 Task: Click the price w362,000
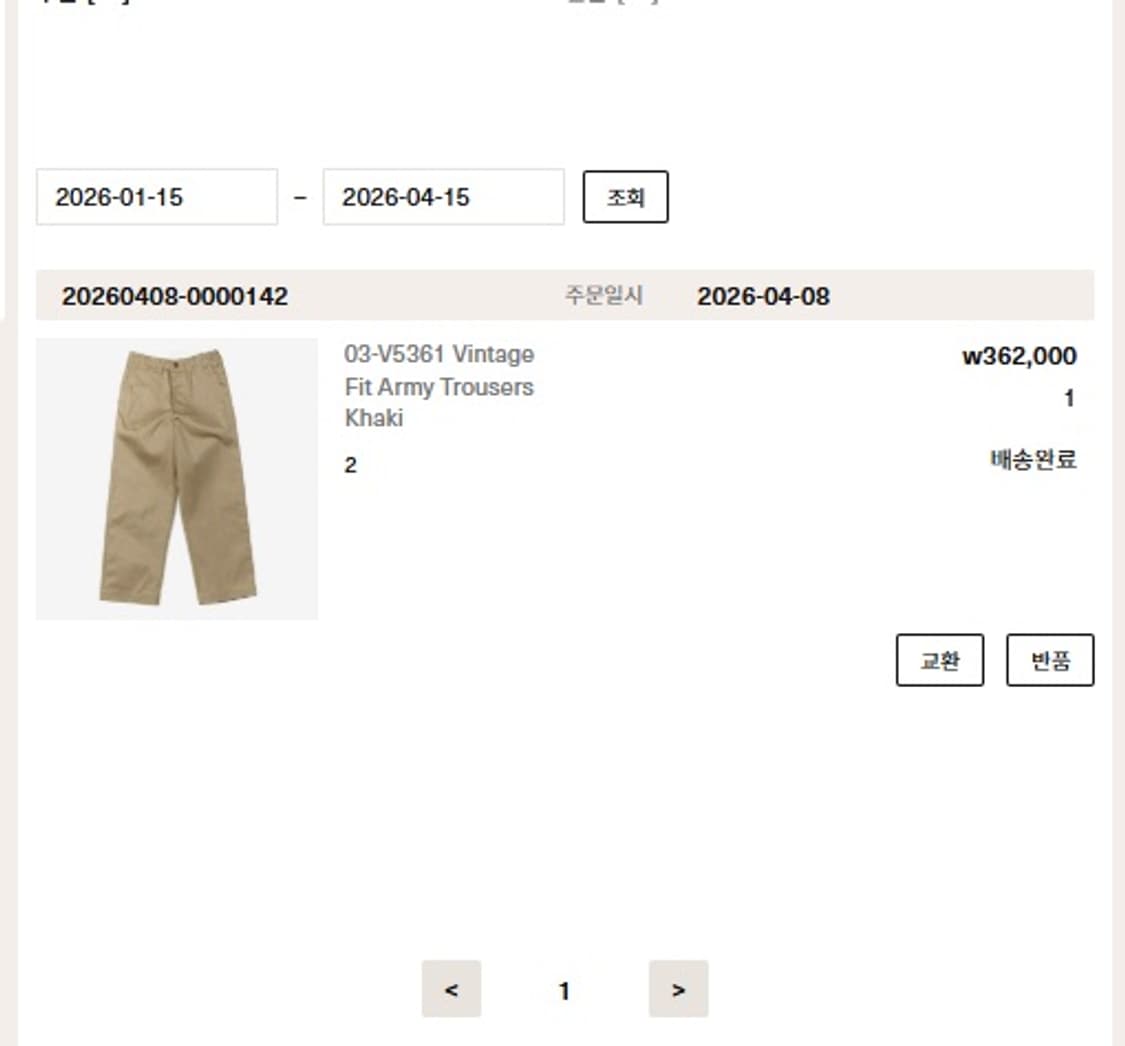coord(1020,356)
